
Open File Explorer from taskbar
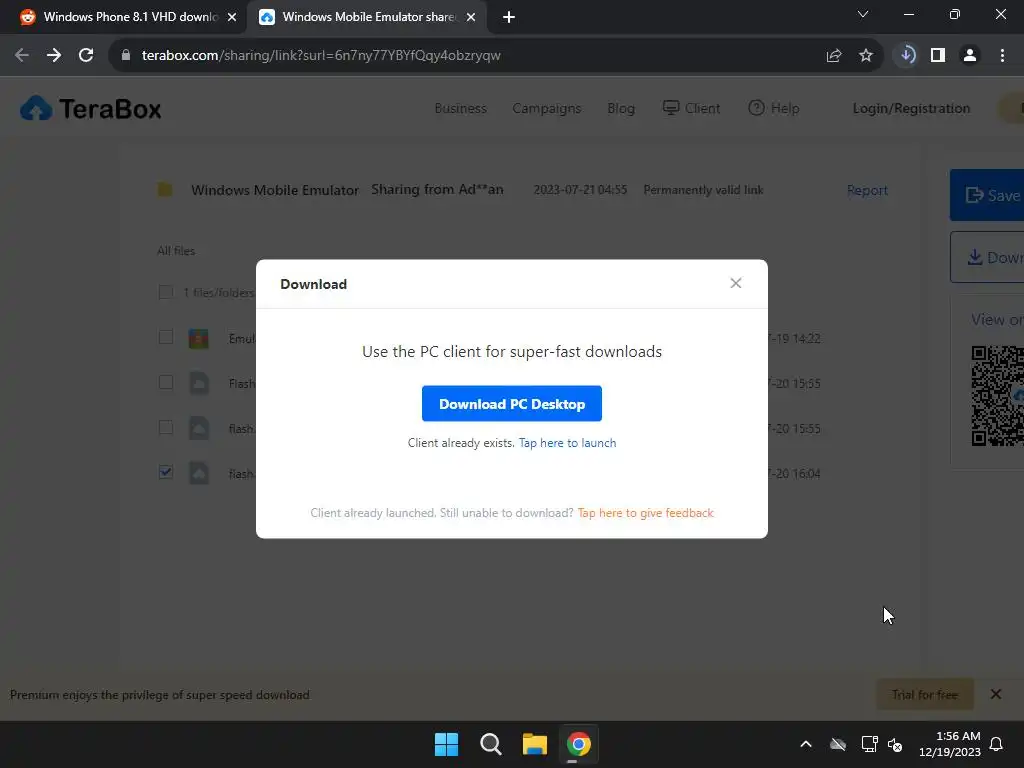[x=534, y=744]
